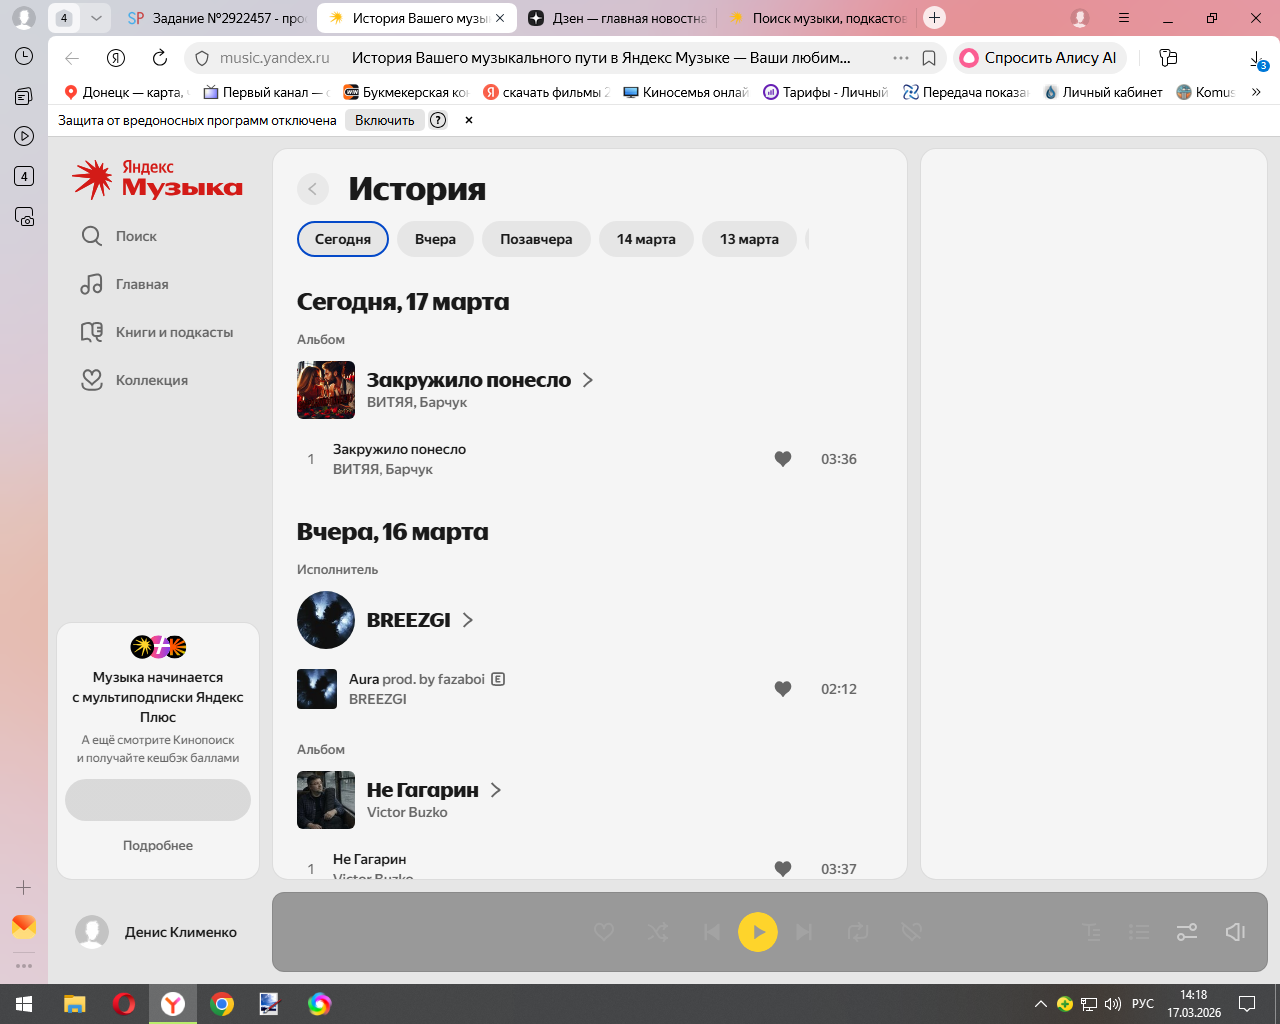The width and height of the screenshot is (1280, 1024).
Task: Switch to the Дзен news tab
Action: pos(616,18)
